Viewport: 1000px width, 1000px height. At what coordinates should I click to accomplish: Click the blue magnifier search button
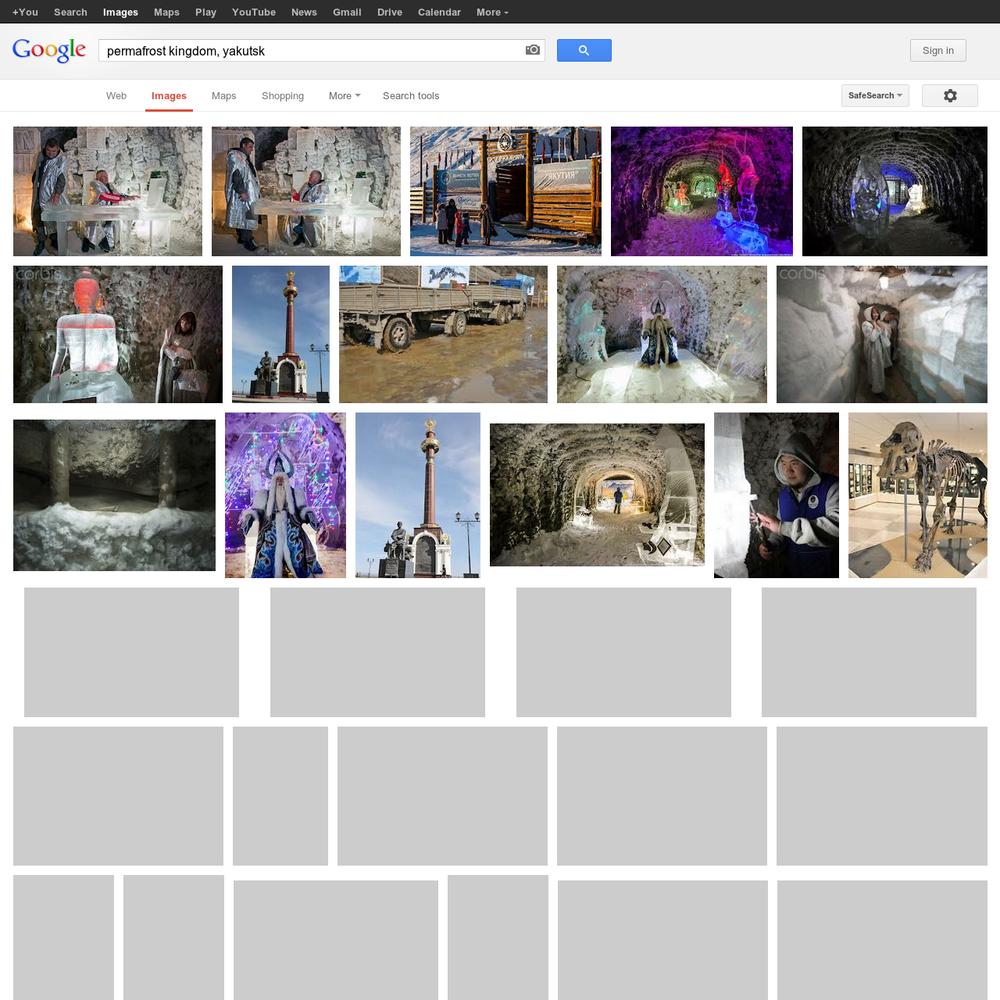click(584, 50)
